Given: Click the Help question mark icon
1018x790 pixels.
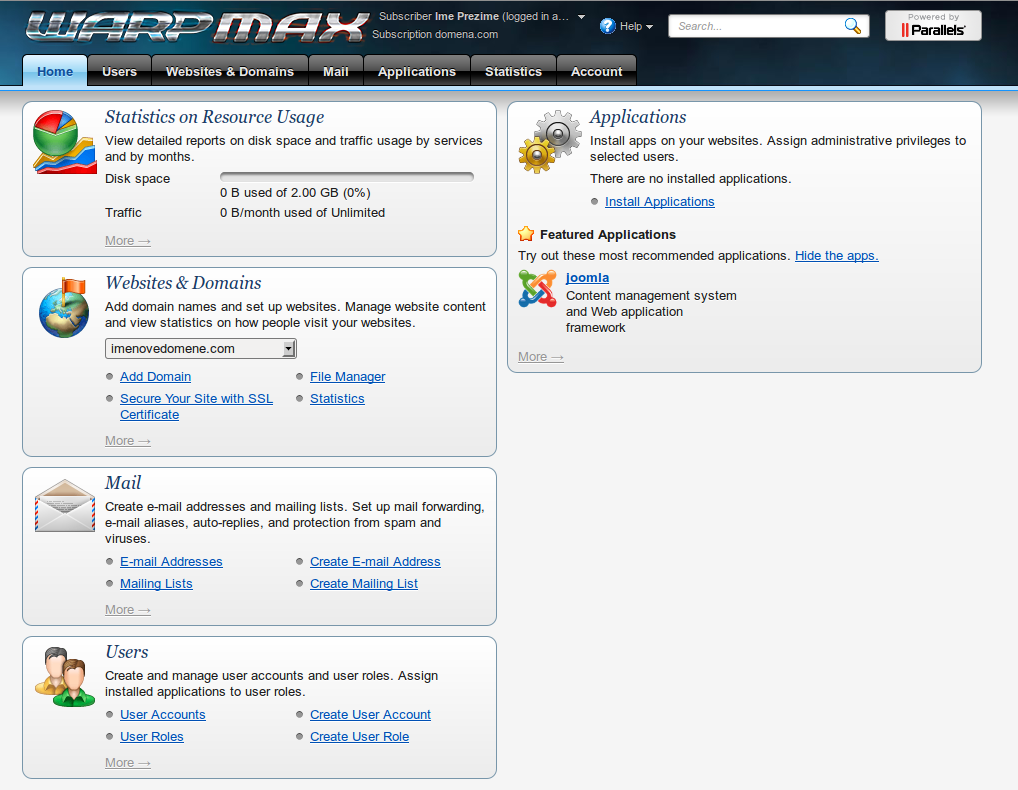Looking at the screenshot, I should tap(607, 26).
